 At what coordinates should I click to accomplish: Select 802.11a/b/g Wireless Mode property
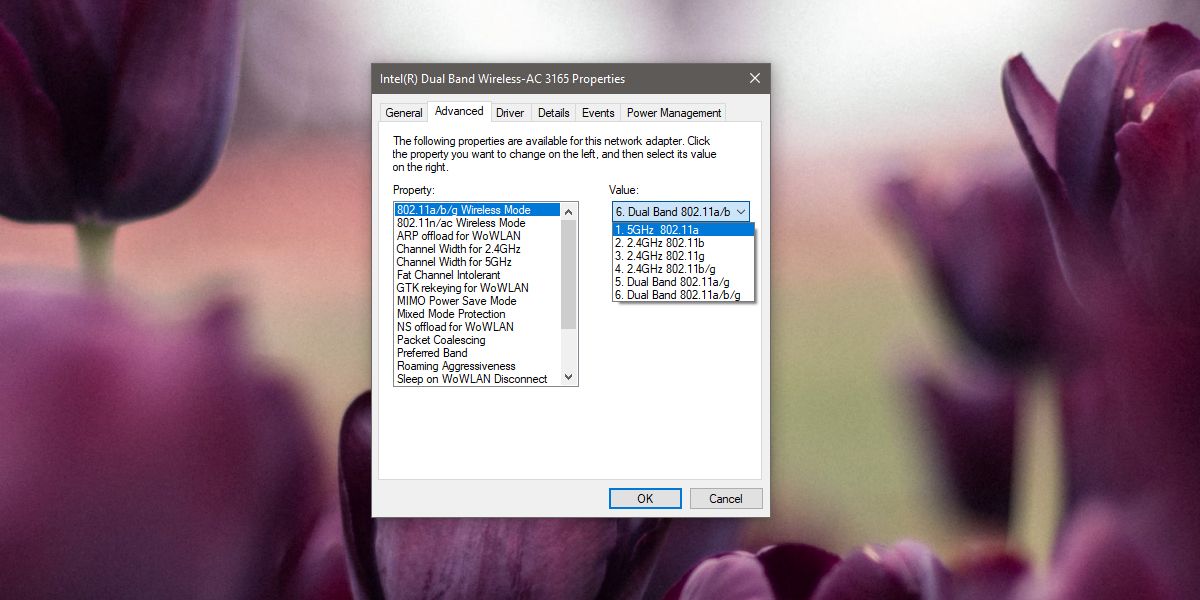click(x=478, y=210)
